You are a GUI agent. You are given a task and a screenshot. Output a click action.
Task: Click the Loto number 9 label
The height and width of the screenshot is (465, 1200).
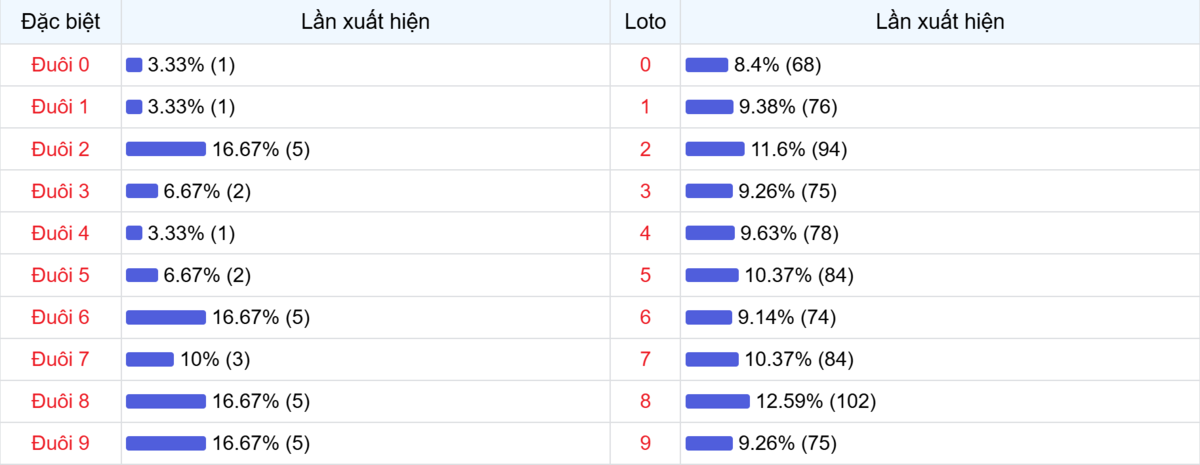tap(645, 443)
